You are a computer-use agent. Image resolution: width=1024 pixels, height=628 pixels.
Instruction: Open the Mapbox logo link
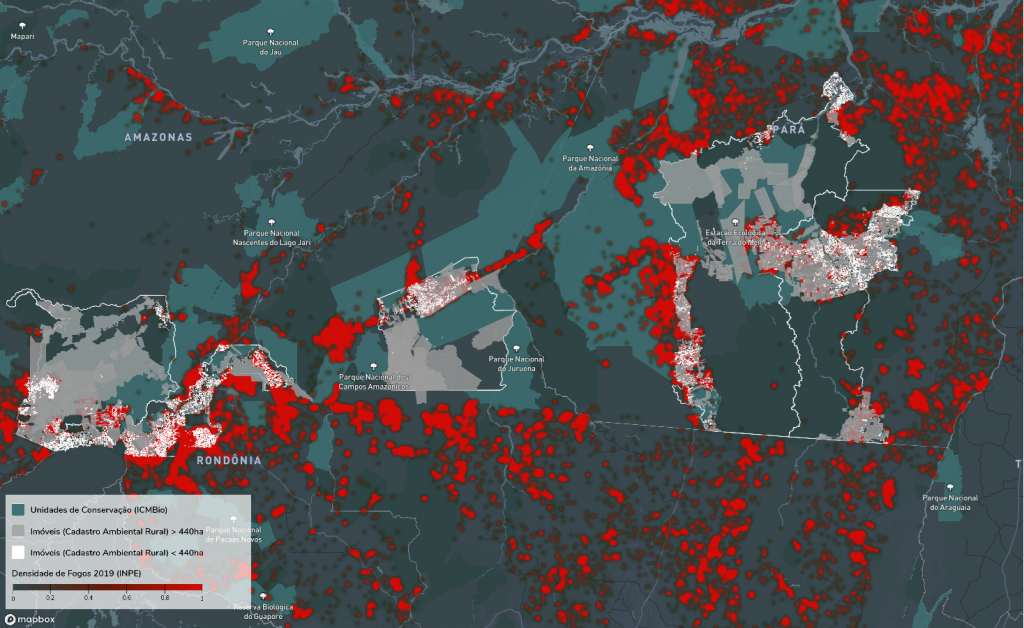30,618
